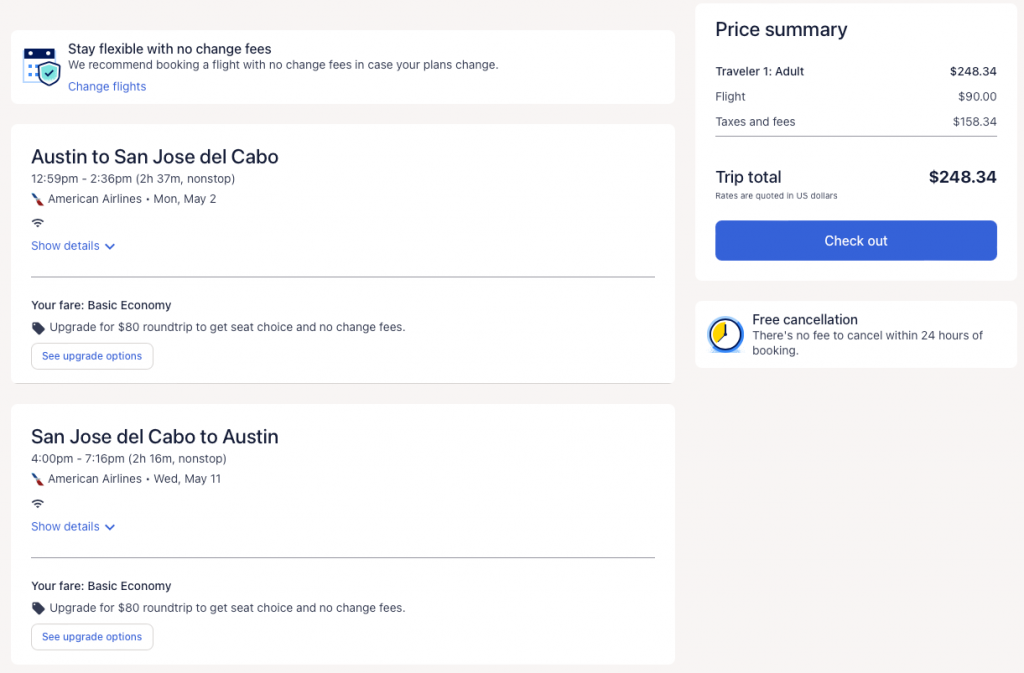This screenshot has height=673, width=1024.
Task: Click American Airlines logo on May 11 flight
Action: (38, 479)
